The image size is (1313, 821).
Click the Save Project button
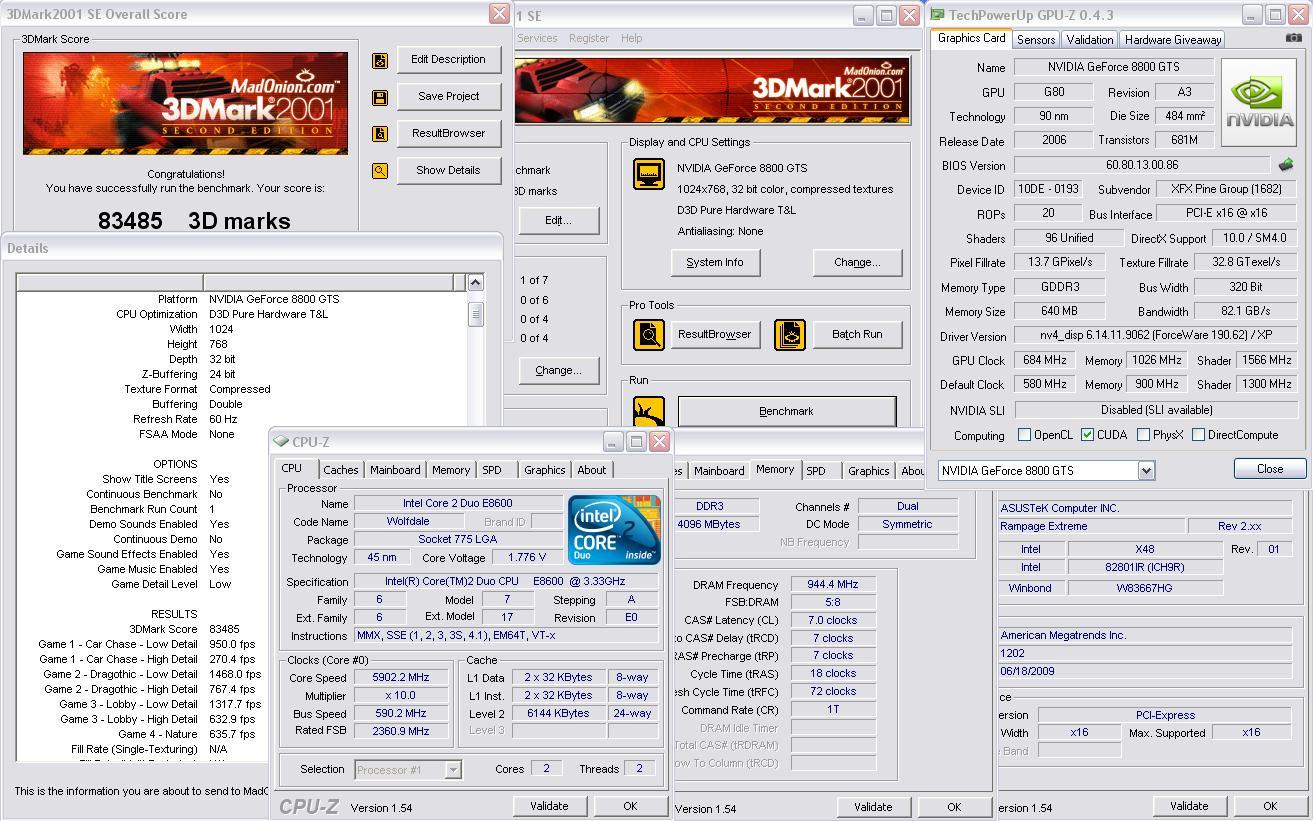tap(449, 96)
